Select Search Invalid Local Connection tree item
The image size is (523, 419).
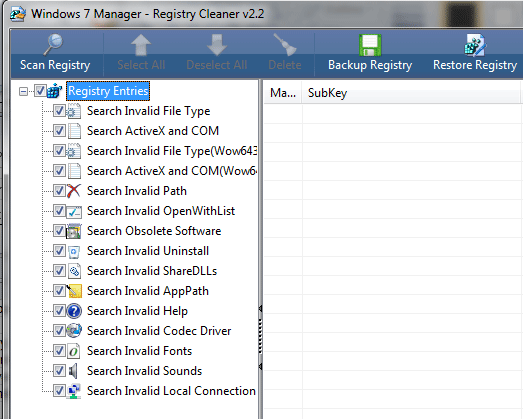click(x=171, y=391)
